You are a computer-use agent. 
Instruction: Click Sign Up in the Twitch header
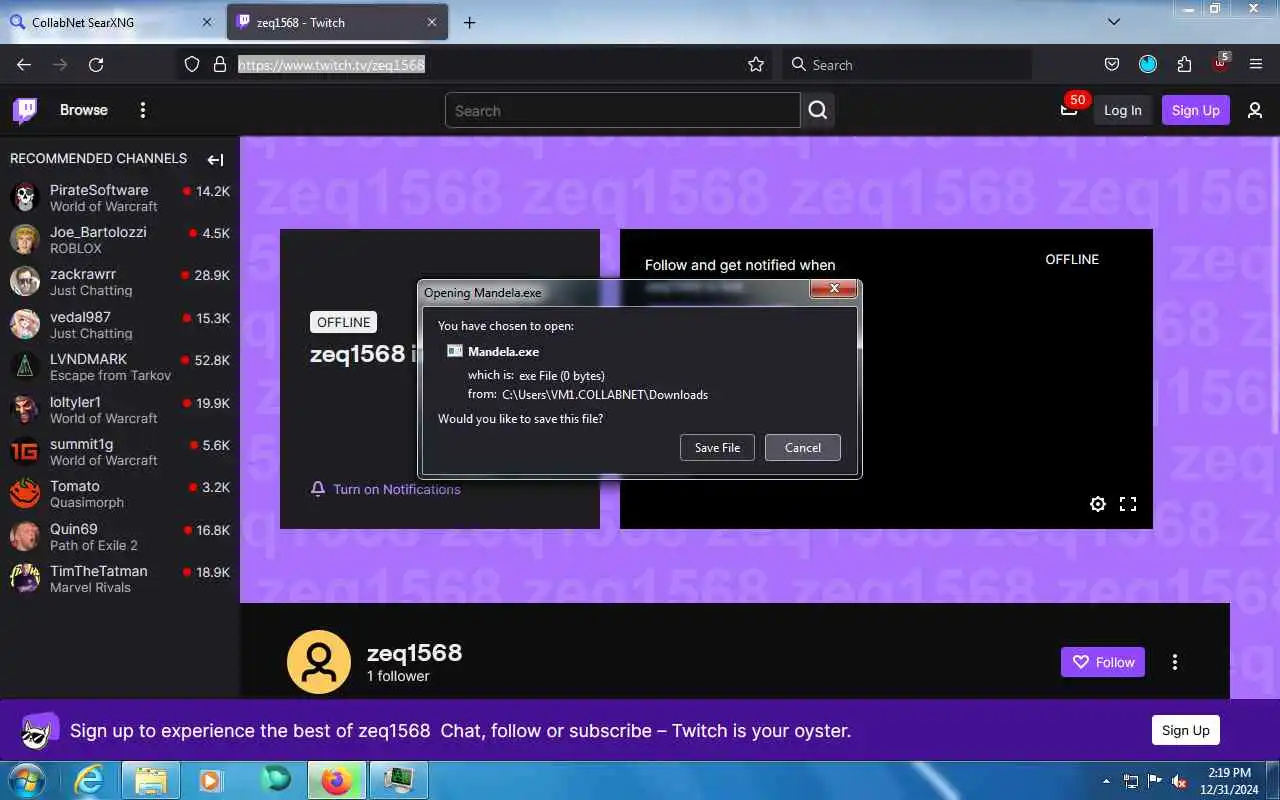pos(1196,110)
